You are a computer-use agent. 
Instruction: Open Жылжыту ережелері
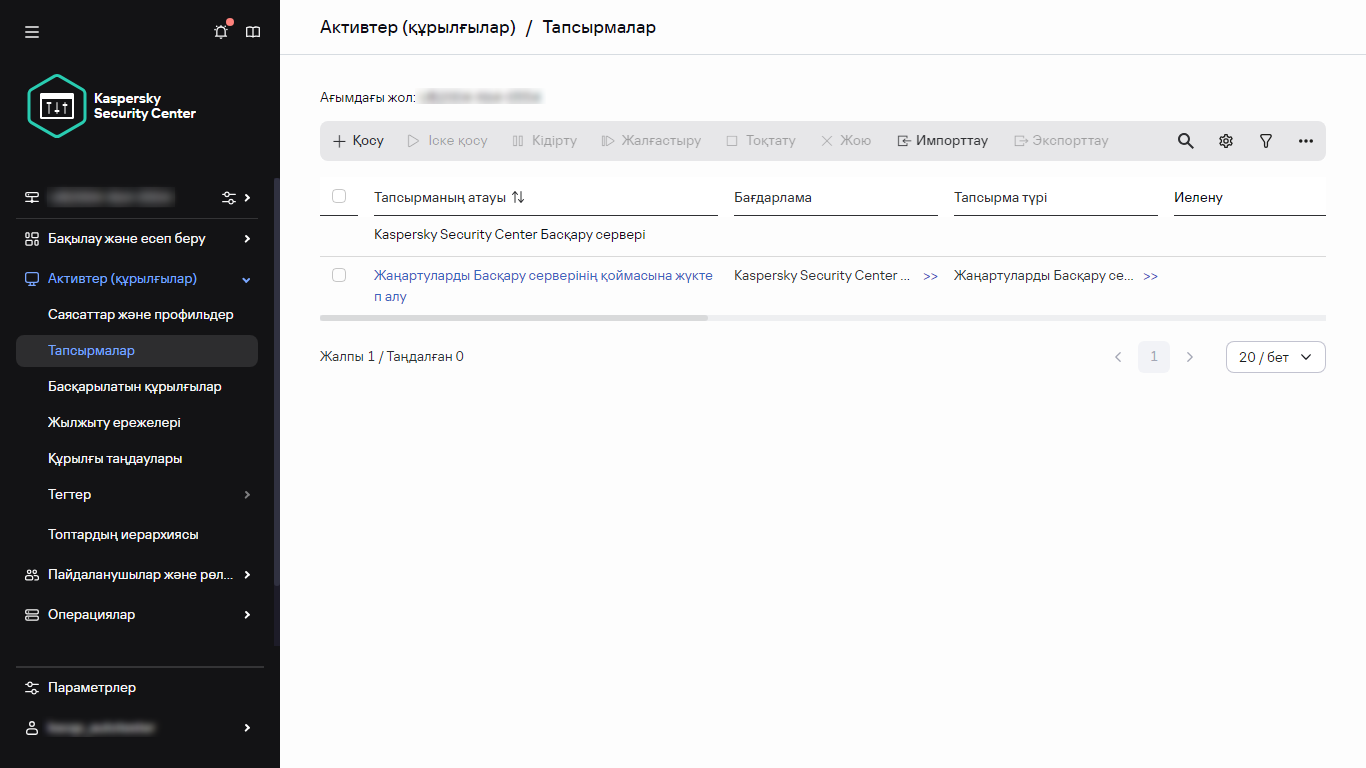coord(115,423)
